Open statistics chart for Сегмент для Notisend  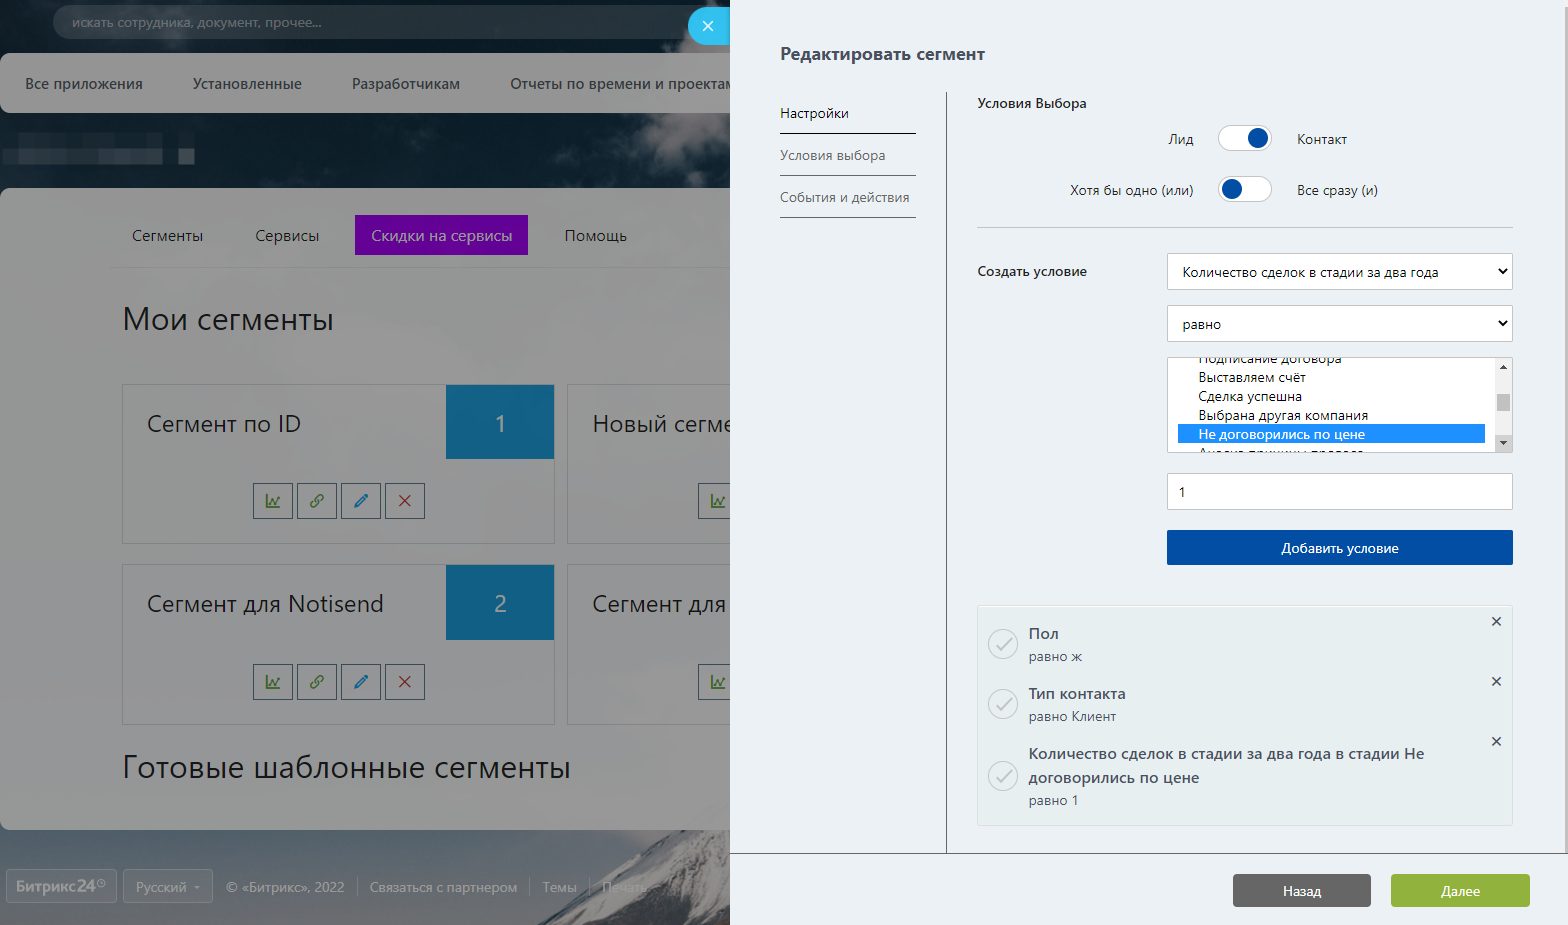(273, 682)
